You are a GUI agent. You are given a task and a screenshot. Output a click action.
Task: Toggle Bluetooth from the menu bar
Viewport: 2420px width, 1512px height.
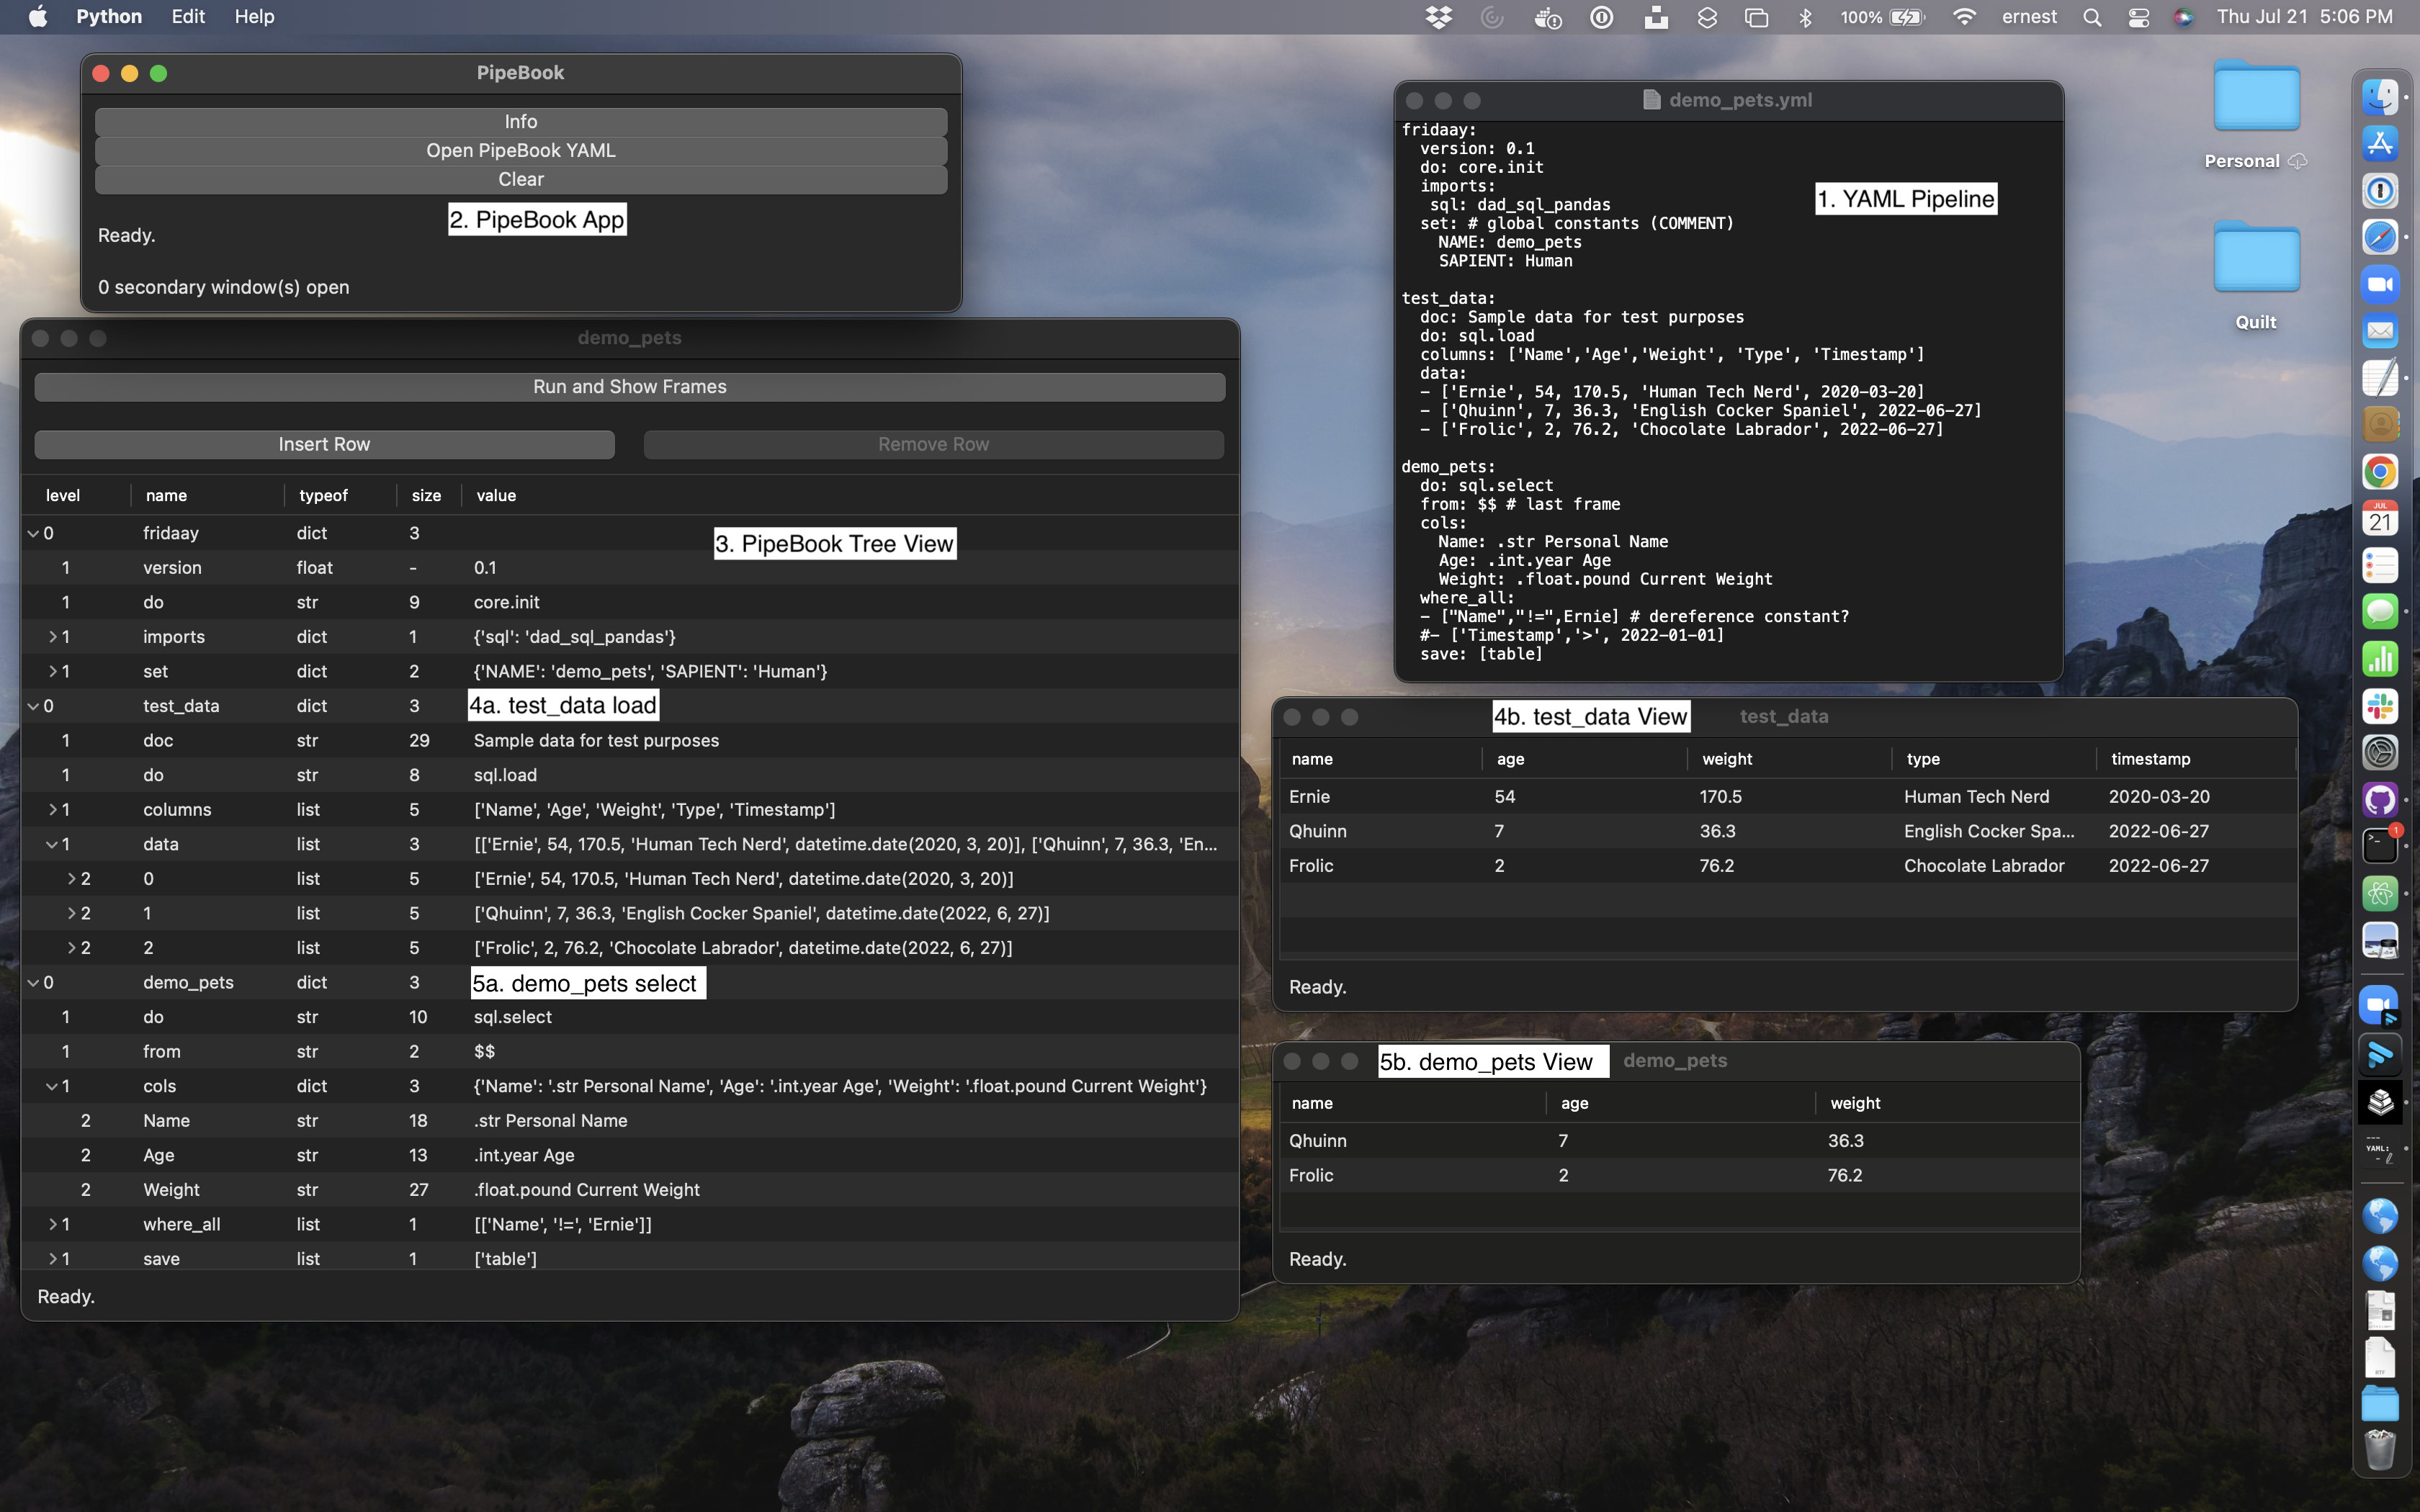coord(1805,17)
